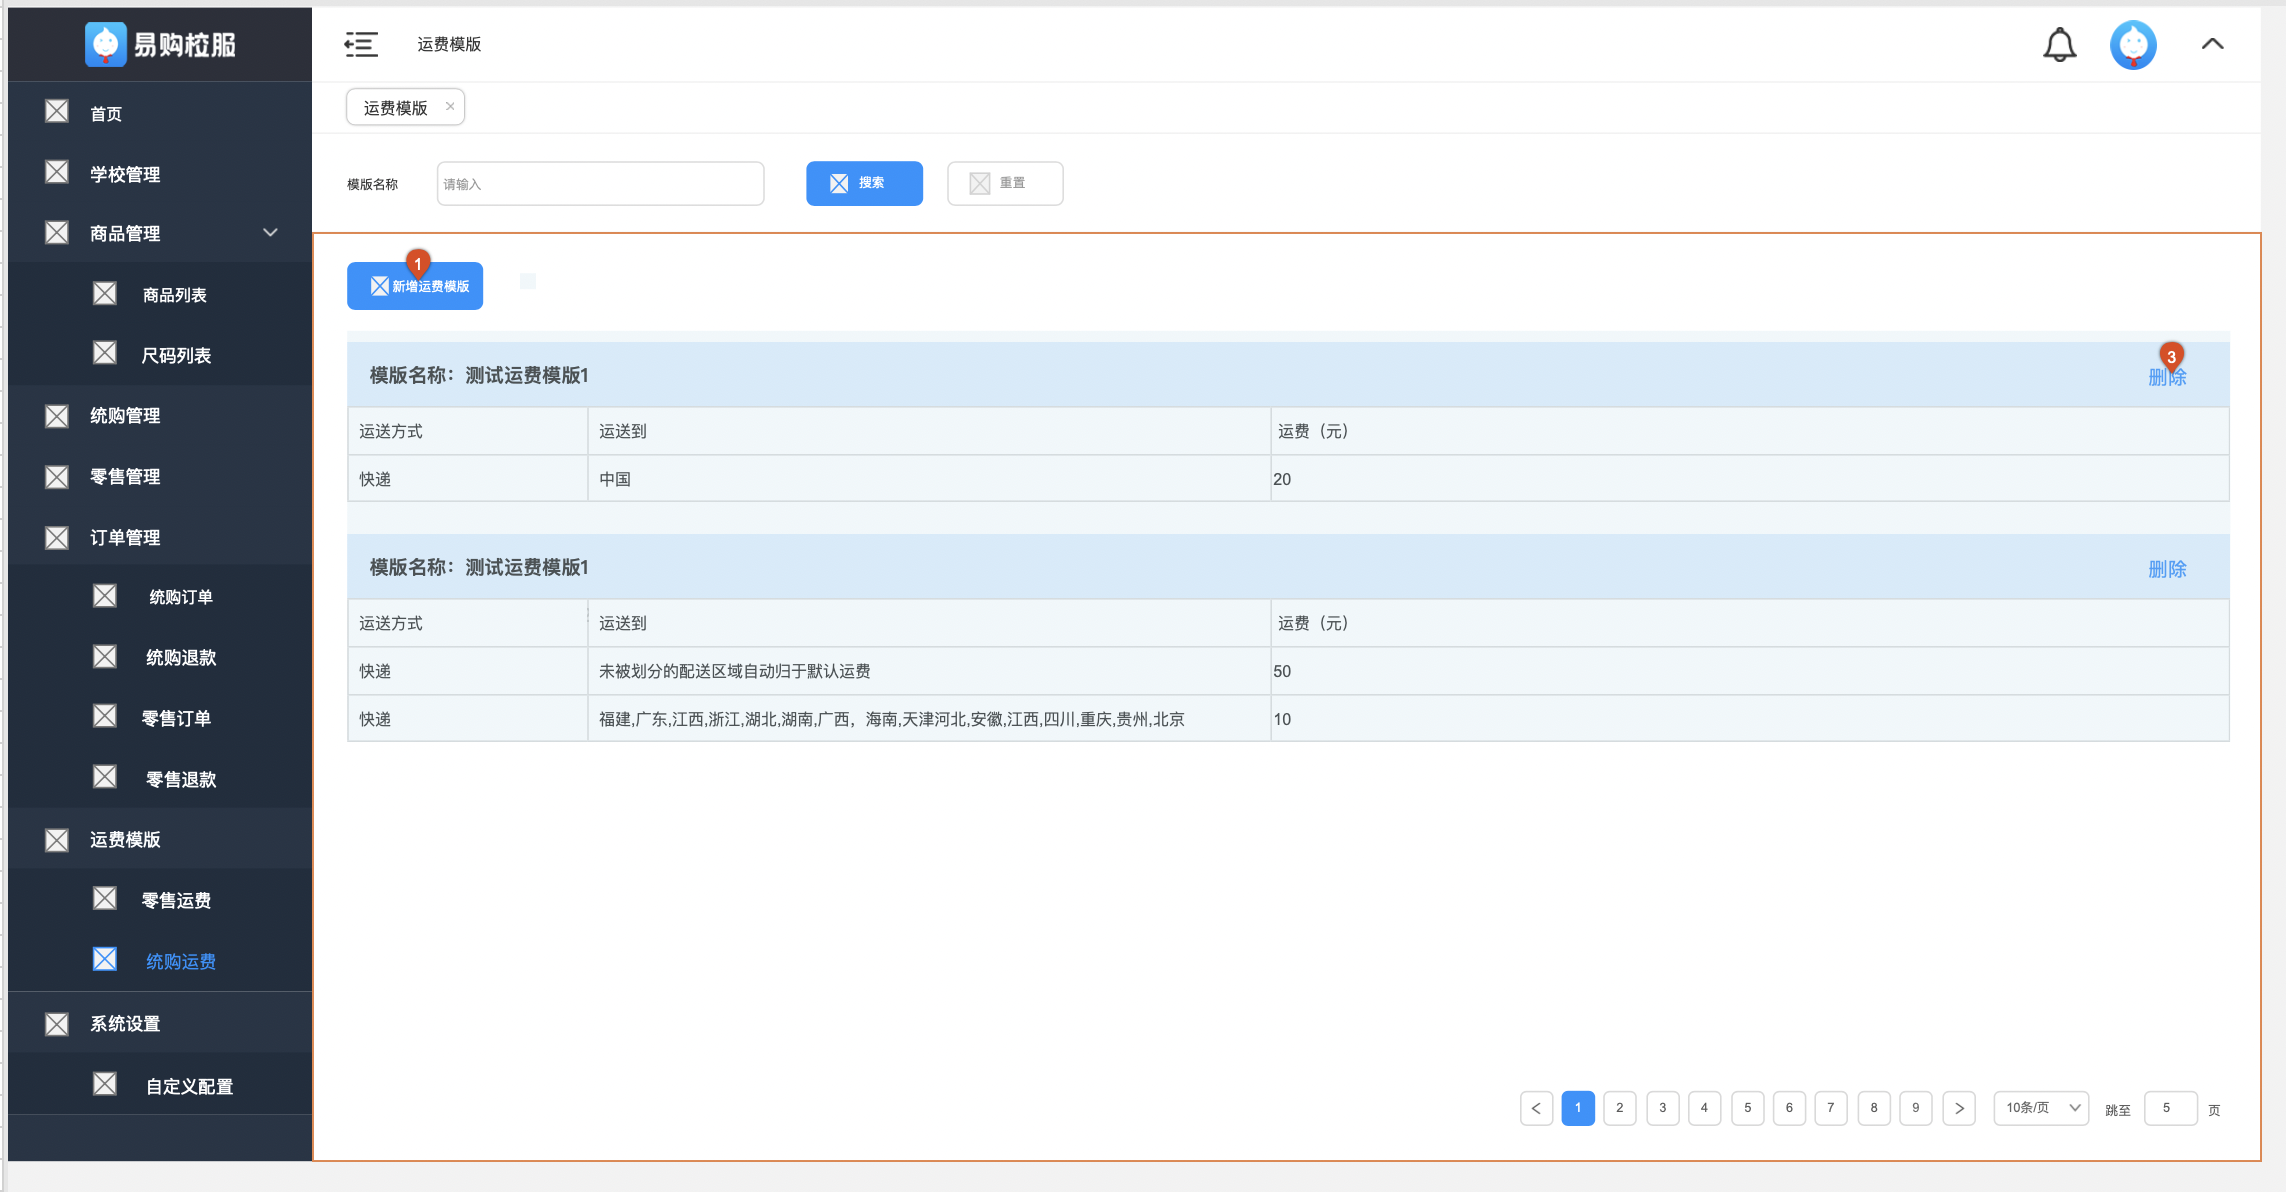Open 自定义配置 submenu item

click(189, 1086)
